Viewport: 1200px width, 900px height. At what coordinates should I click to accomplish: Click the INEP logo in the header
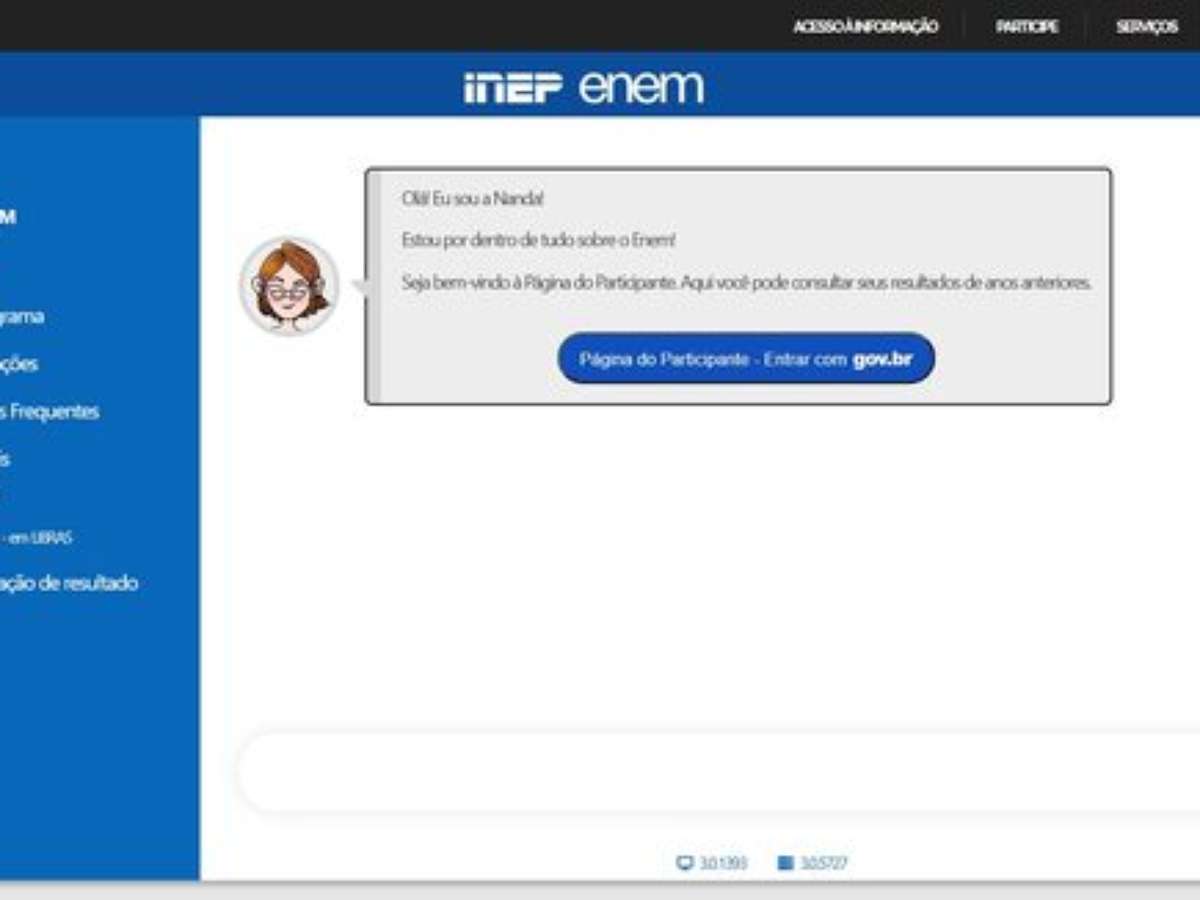coord(514,87)
